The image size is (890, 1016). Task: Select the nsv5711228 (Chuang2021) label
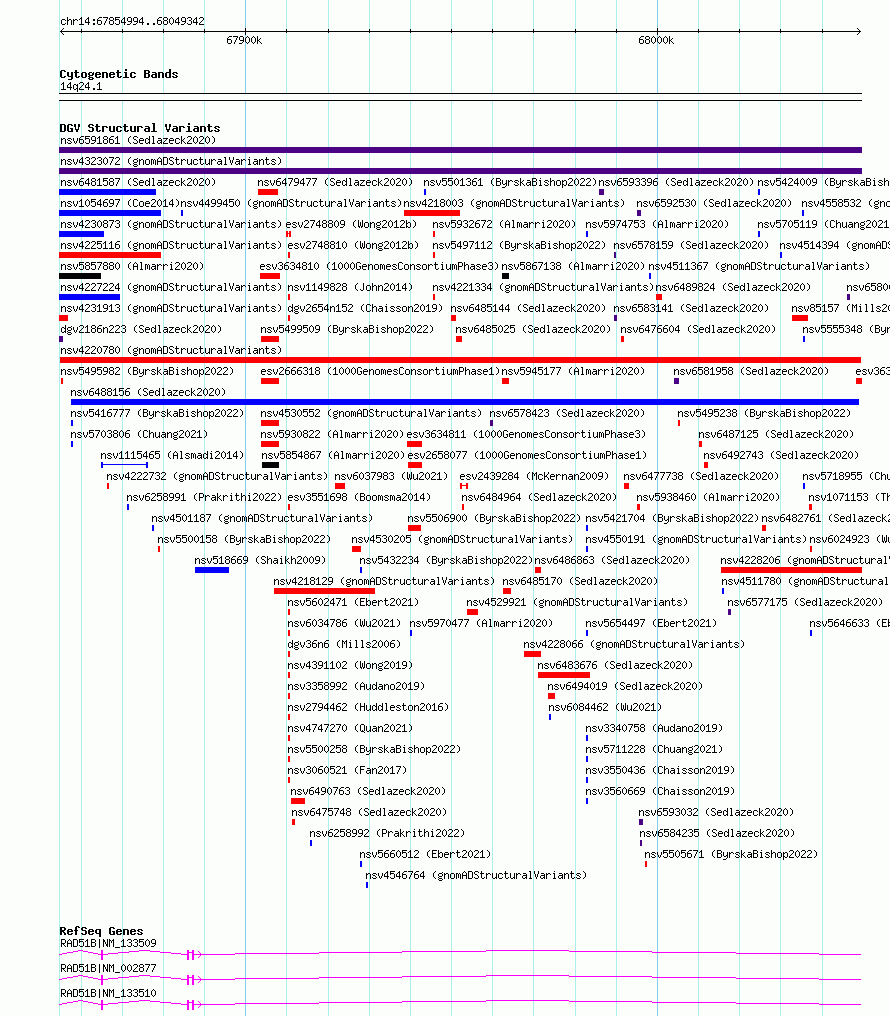tap(654, 750)
